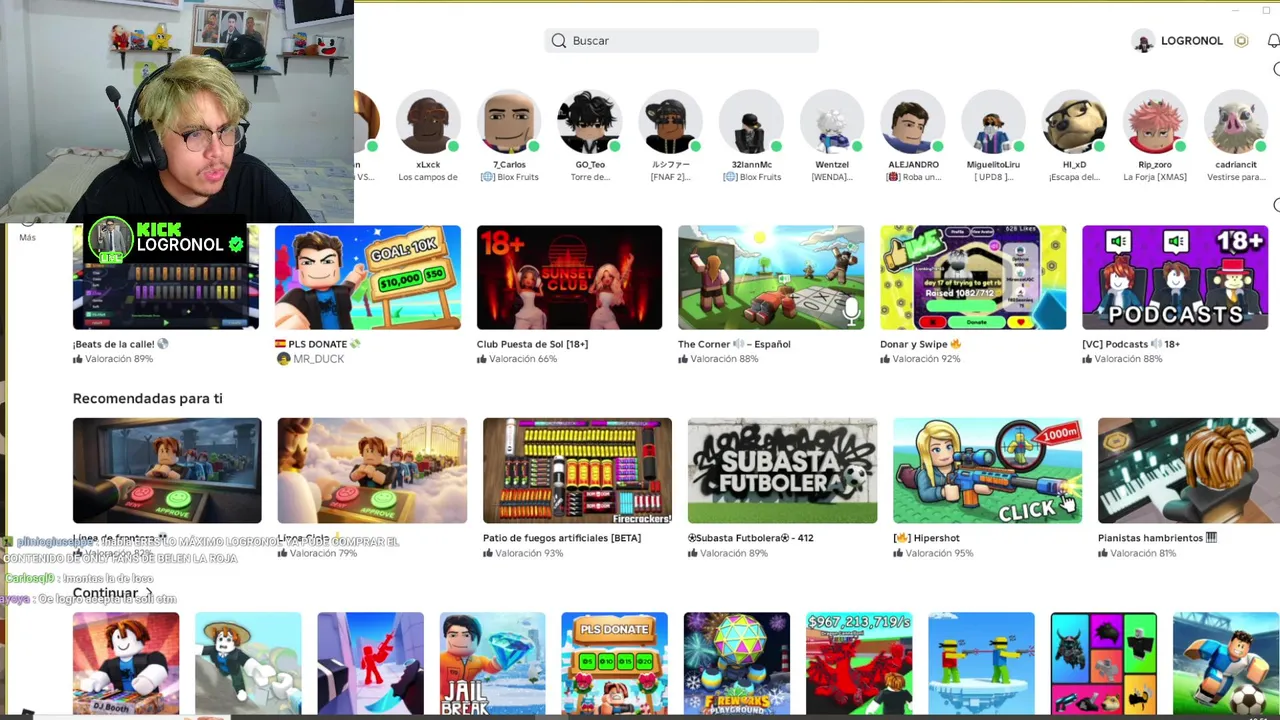Open the Robux balance icon
The image size is (1280, 720).
[x=1241, y=41]
